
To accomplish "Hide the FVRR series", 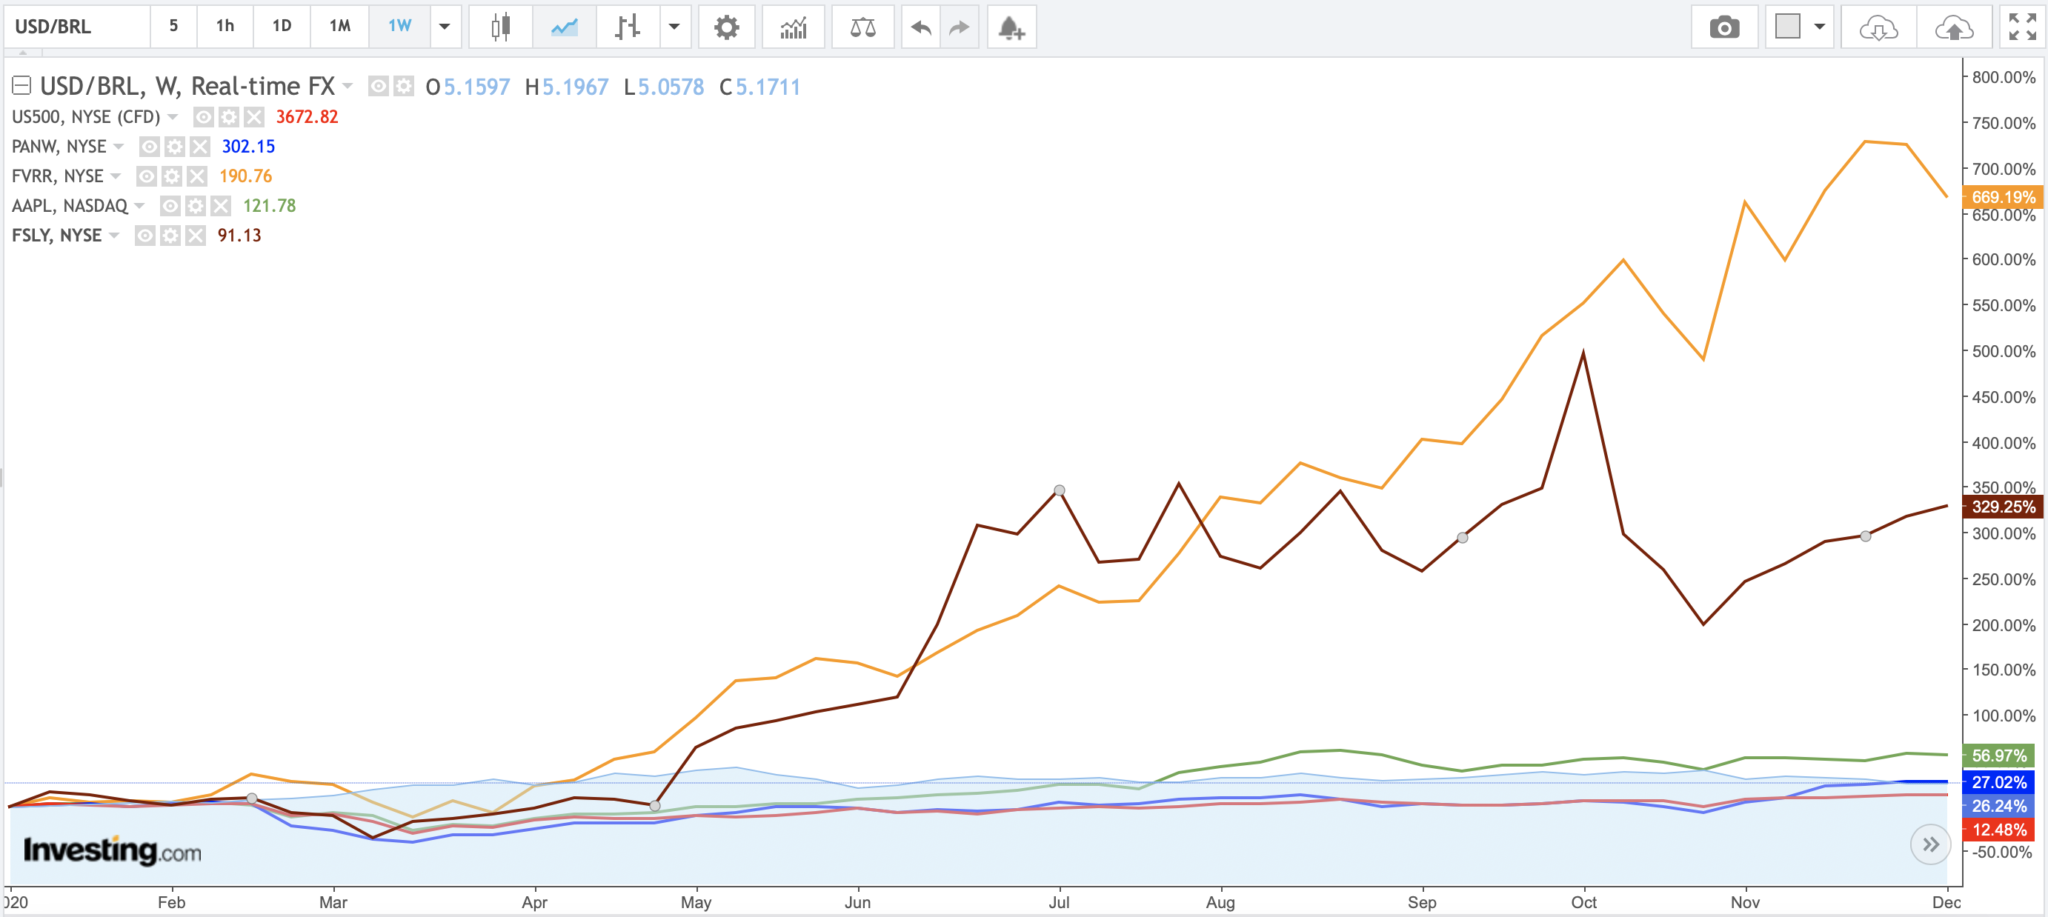I will 146,177.
